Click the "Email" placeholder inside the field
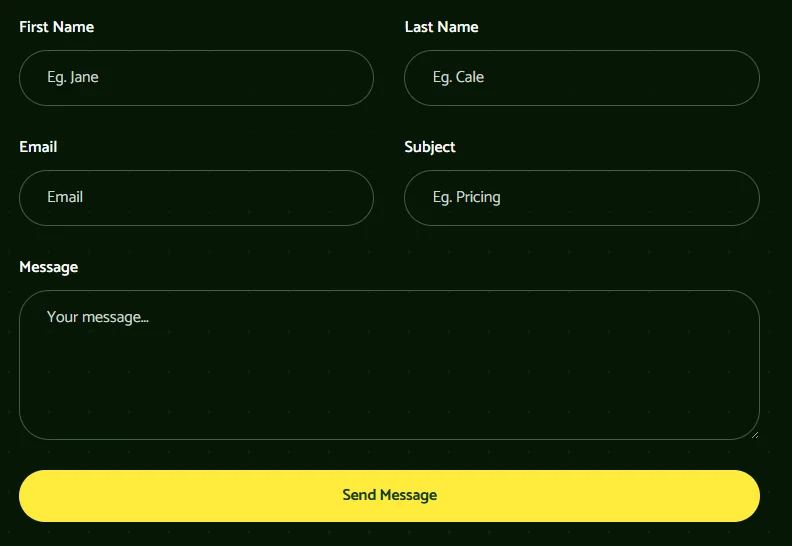 pyautogui.click(x=65, y=197)
